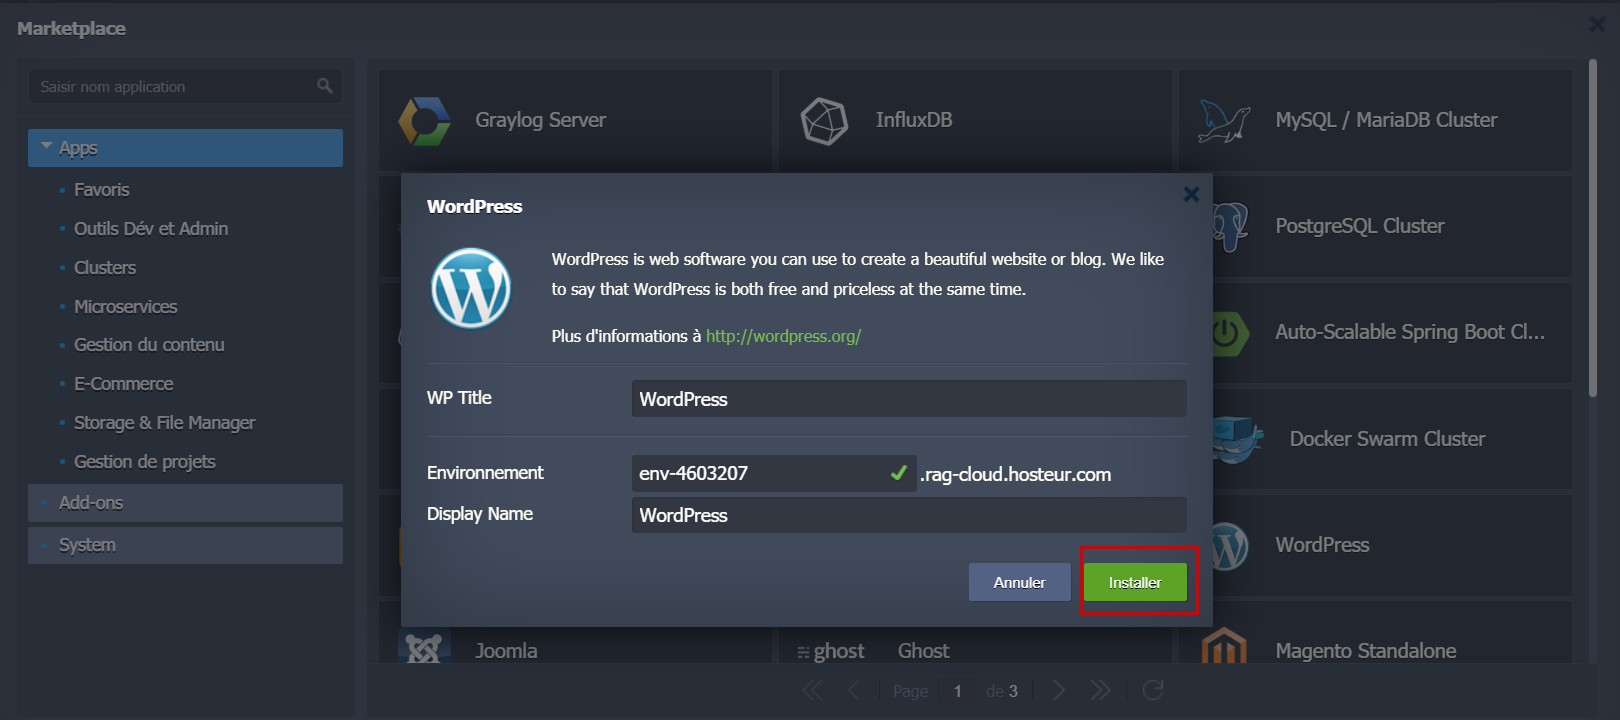
Task: Open the wordpress.org link
Action: coord(783,336)
